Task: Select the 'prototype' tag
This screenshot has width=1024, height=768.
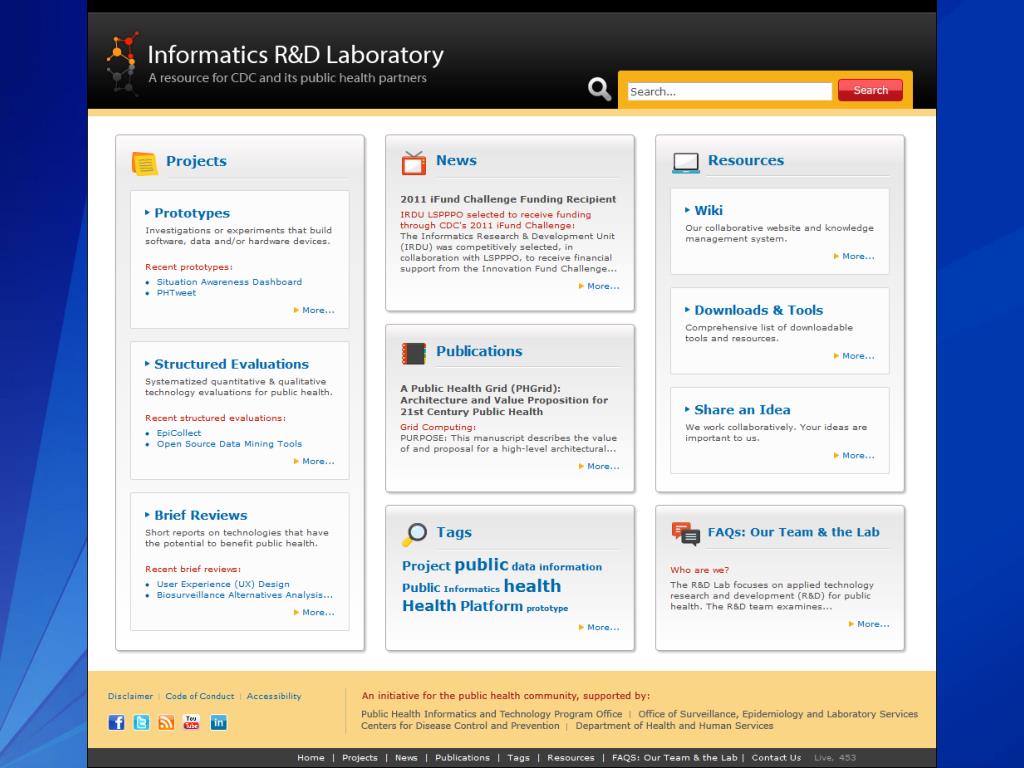Action: click(x=547, y=609)
